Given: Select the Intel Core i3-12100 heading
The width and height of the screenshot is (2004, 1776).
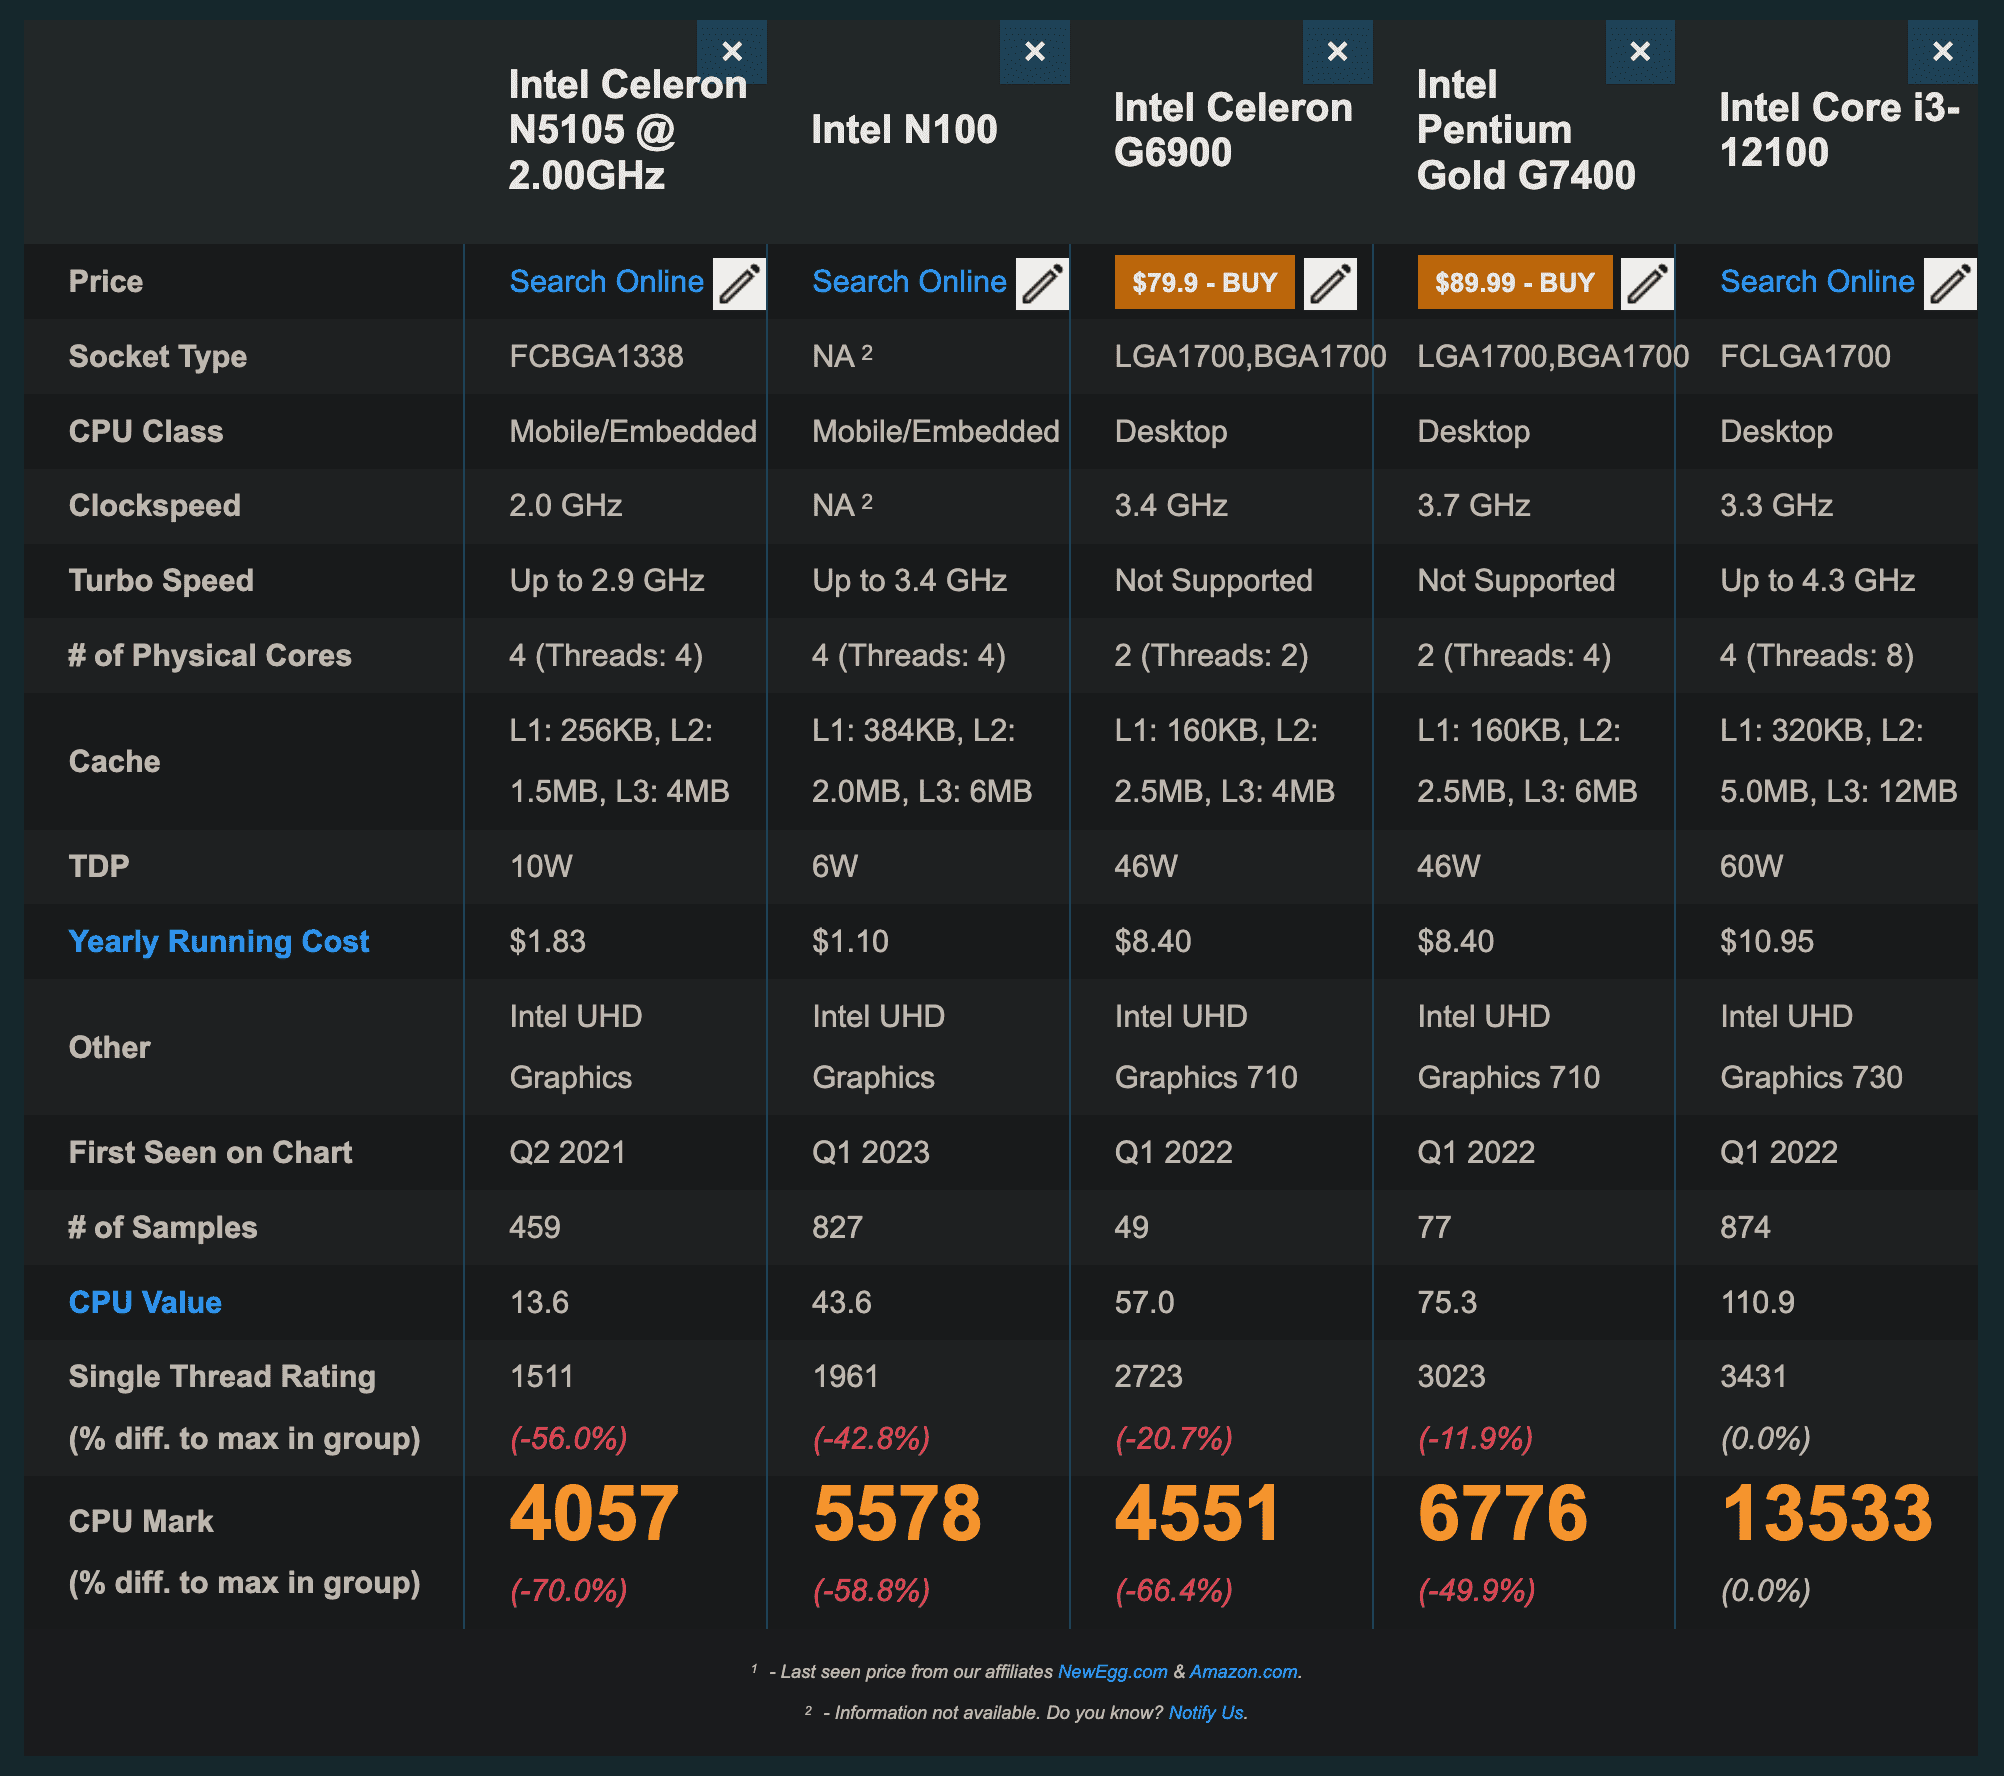Looking at the screenshot, I should pos(1840,130).
